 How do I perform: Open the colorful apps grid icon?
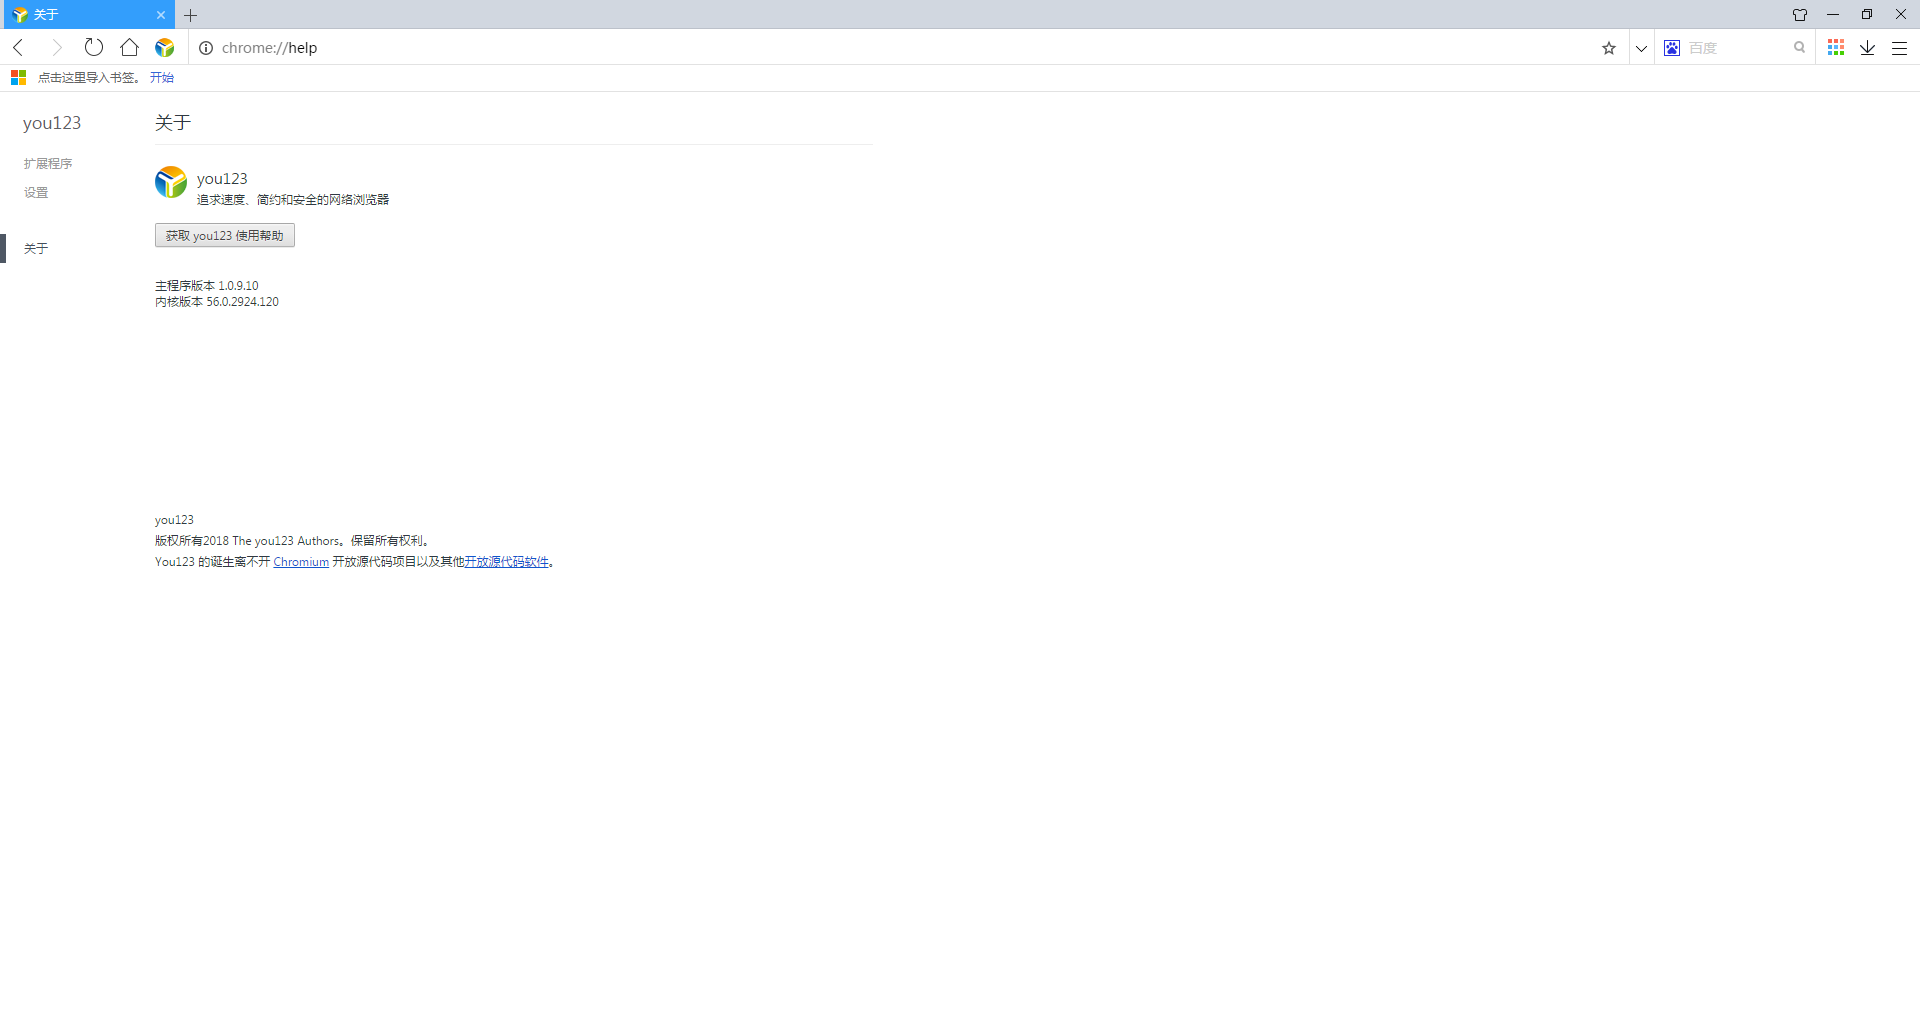1836,47
